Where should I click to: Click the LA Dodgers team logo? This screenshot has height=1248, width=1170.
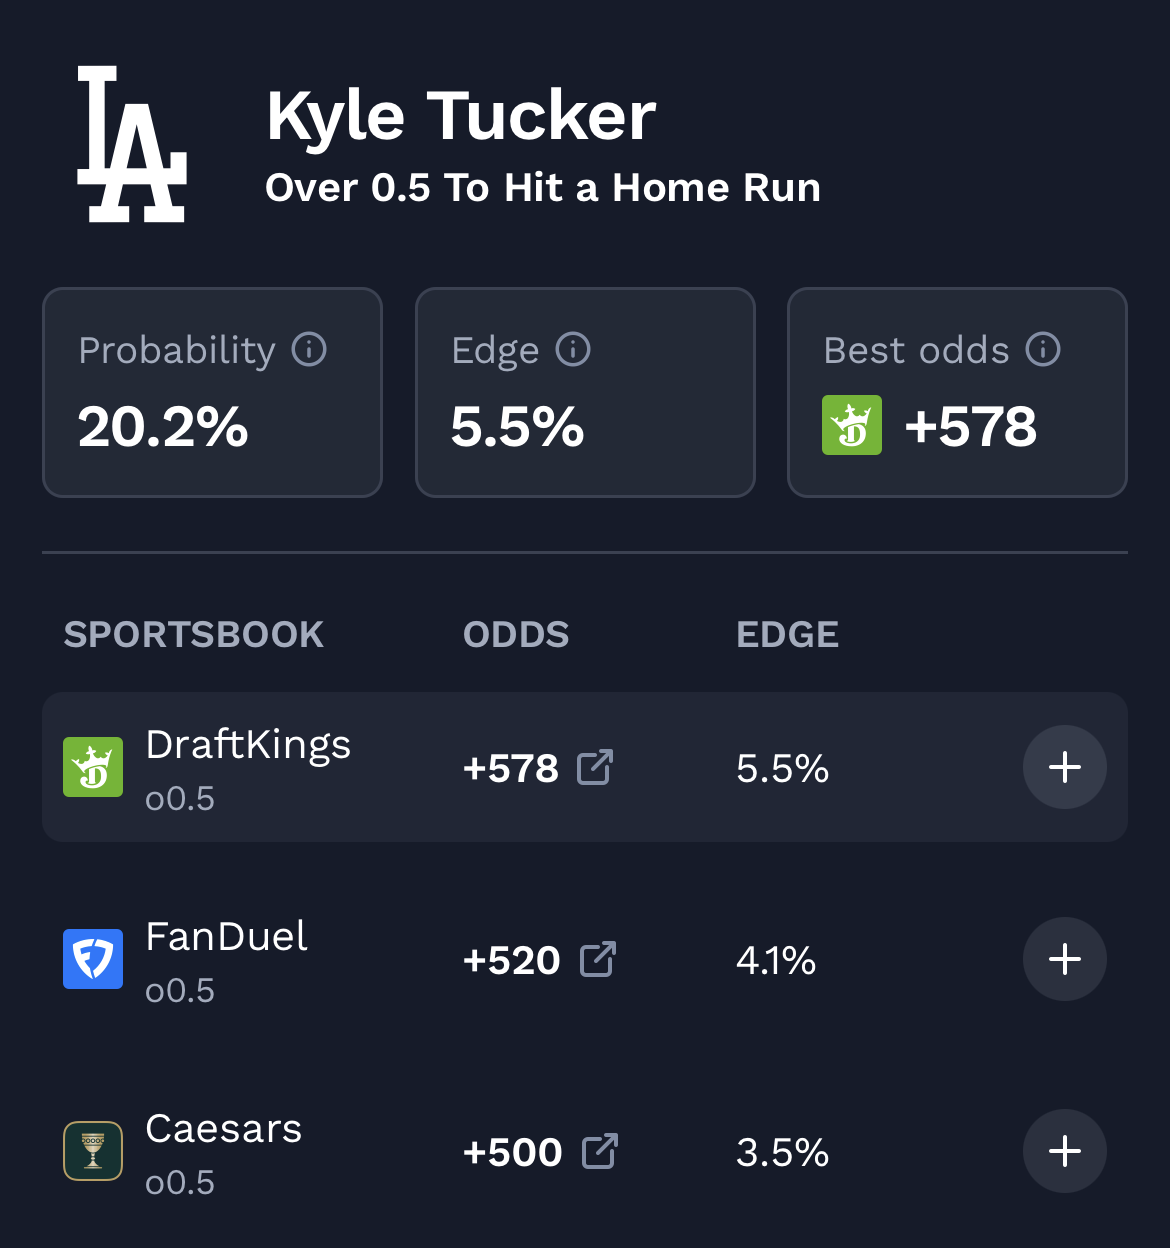tap(132, 144)
